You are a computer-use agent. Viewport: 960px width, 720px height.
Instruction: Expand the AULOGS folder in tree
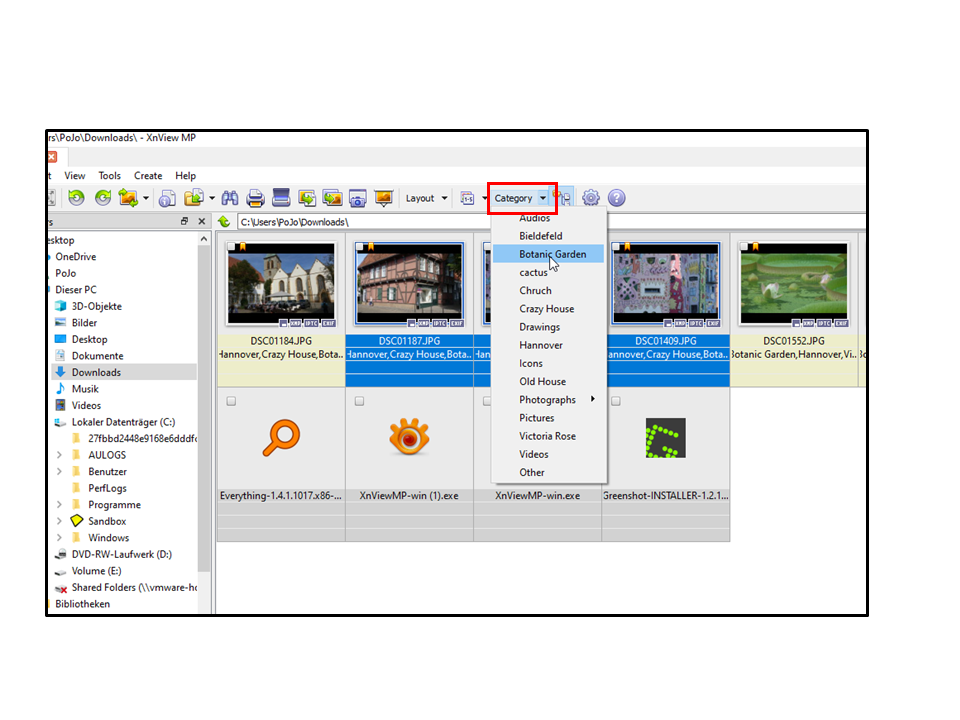(x=60, y=455)
